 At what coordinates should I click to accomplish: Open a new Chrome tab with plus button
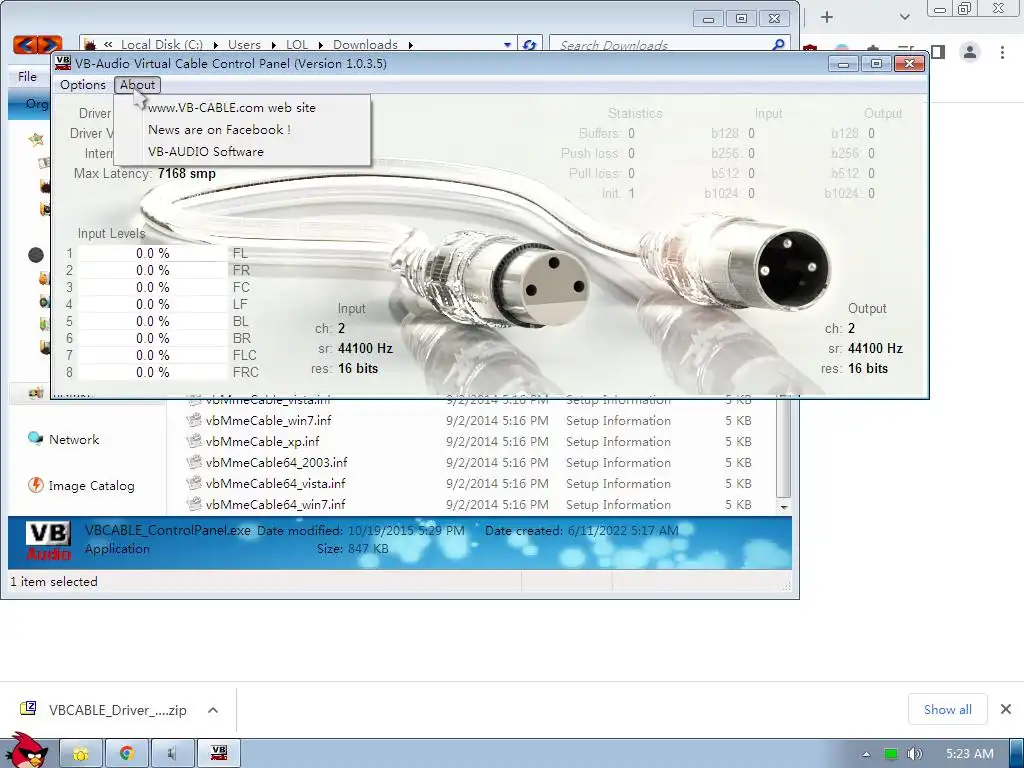click(827, 18)
